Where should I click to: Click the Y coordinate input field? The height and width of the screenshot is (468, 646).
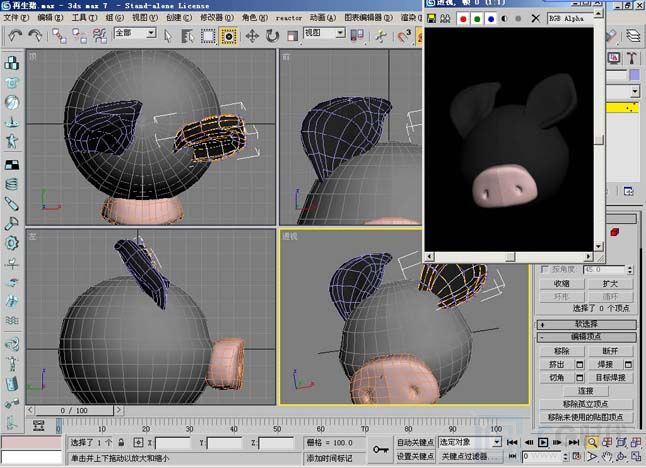click(x=225, y=443)
